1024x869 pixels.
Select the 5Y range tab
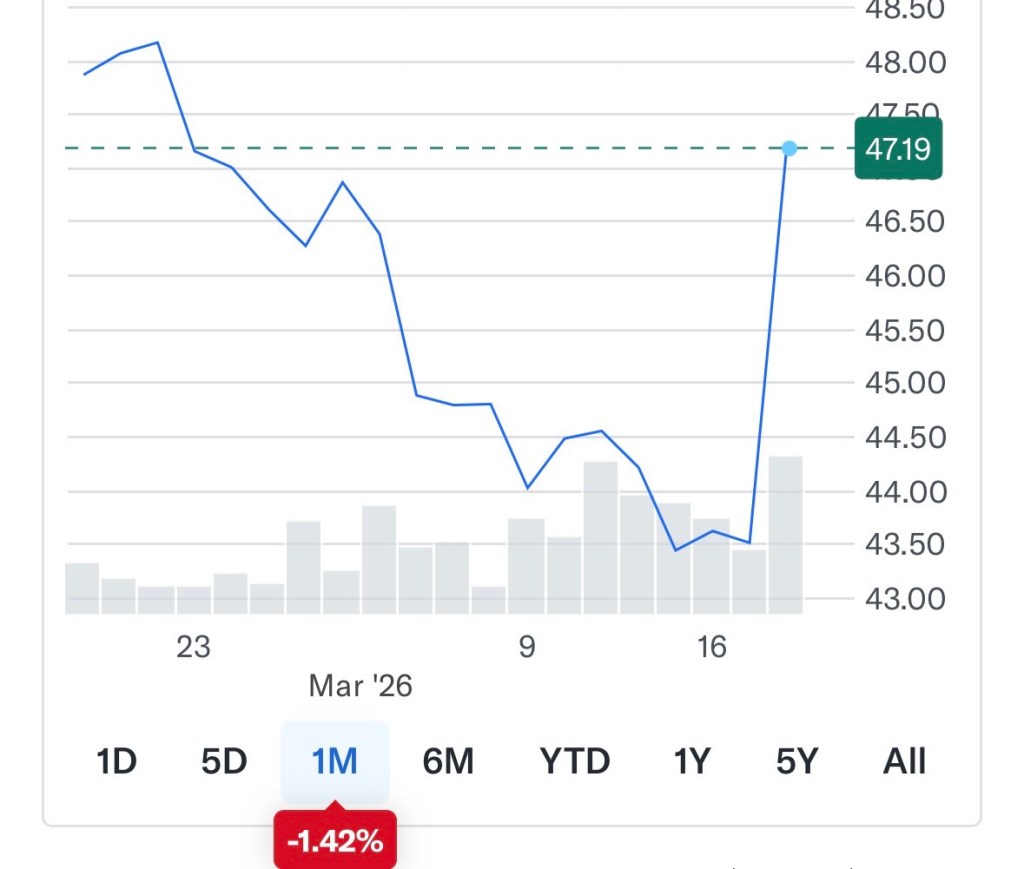tap(797, 762)
